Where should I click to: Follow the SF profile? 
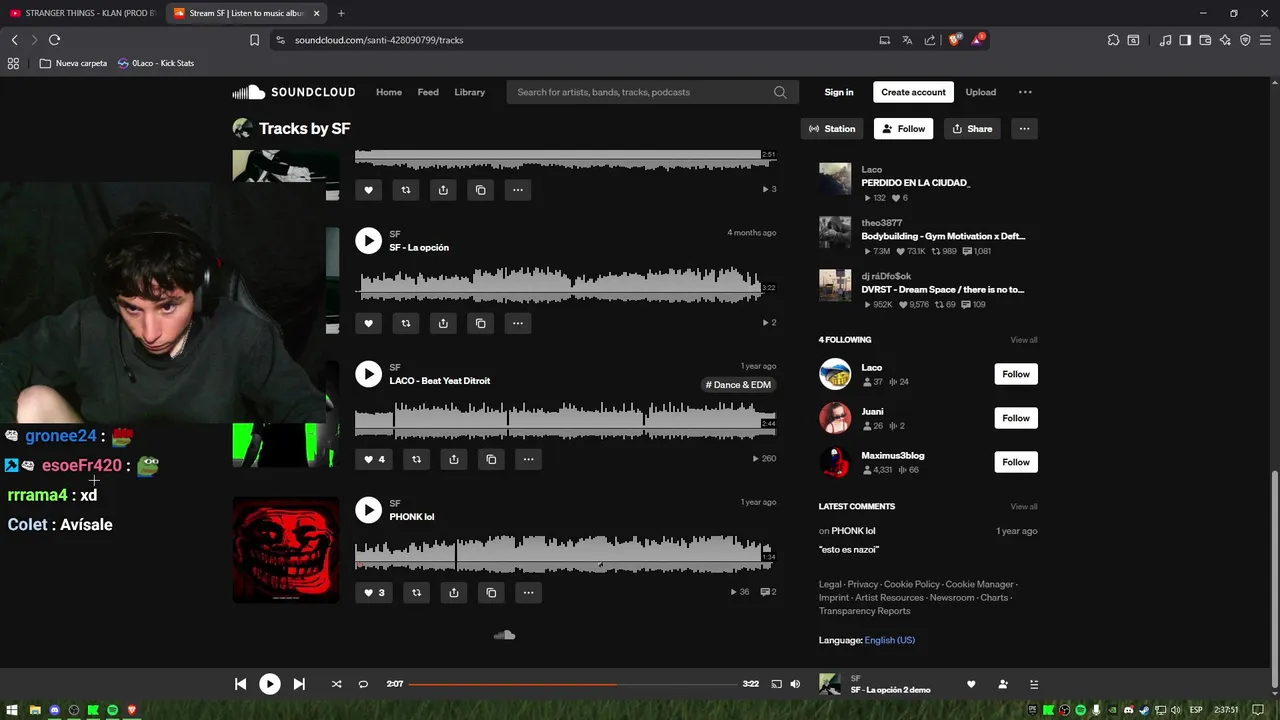click(x=903, y=129)
